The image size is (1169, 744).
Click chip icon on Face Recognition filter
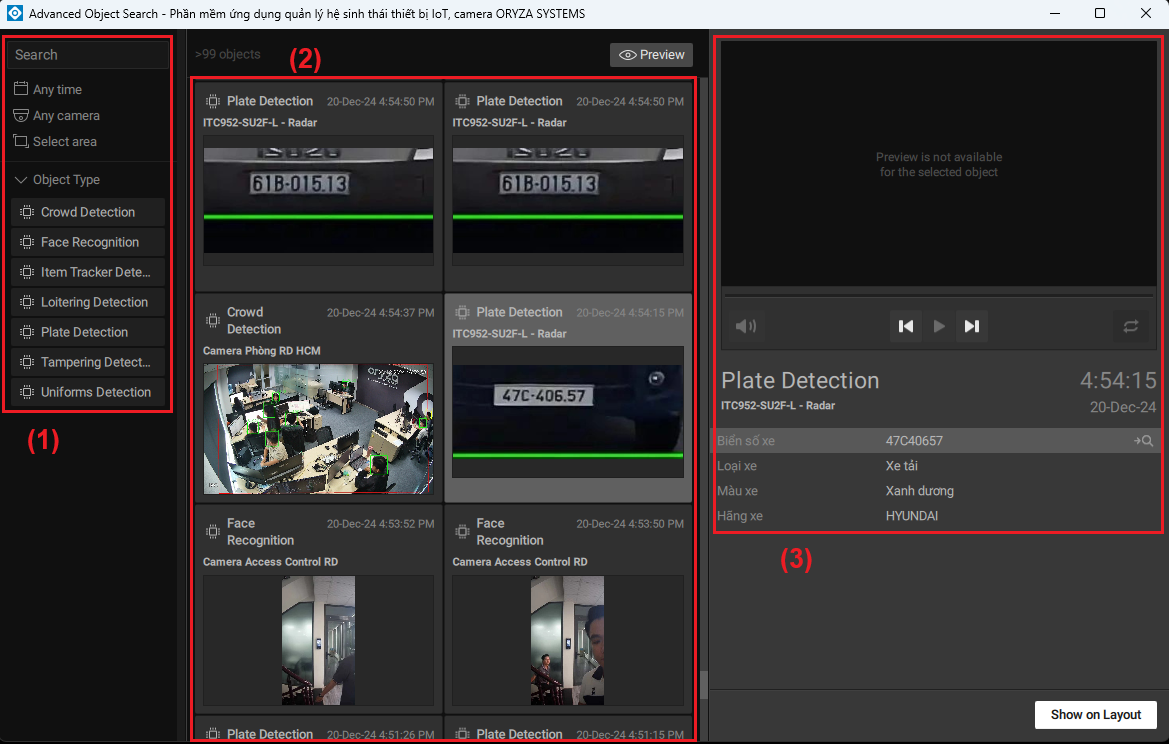click(x=27, y=242)
